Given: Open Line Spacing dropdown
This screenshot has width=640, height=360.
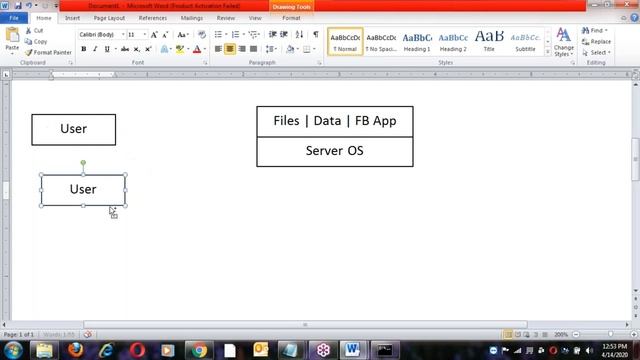Looking at the screenshot, I should (271, 49).
